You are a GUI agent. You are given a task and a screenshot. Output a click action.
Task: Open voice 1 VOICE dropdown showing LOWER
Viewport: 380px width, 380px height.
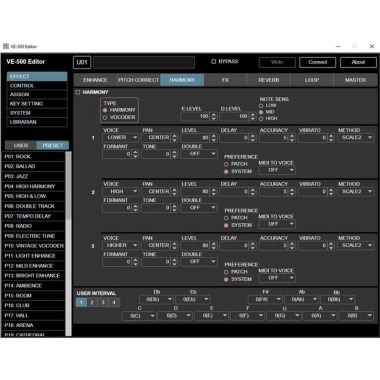point(121,137)
